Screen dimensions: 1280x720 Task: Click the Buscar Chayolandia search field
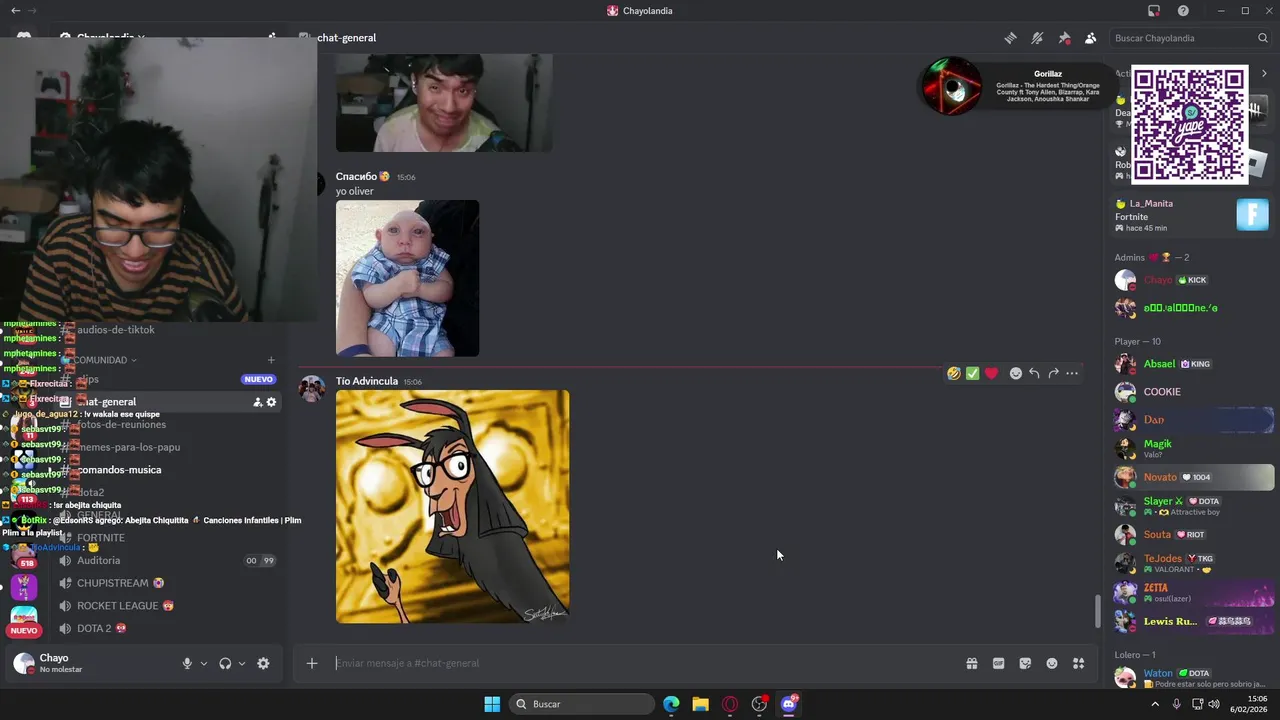(1190, 38)
